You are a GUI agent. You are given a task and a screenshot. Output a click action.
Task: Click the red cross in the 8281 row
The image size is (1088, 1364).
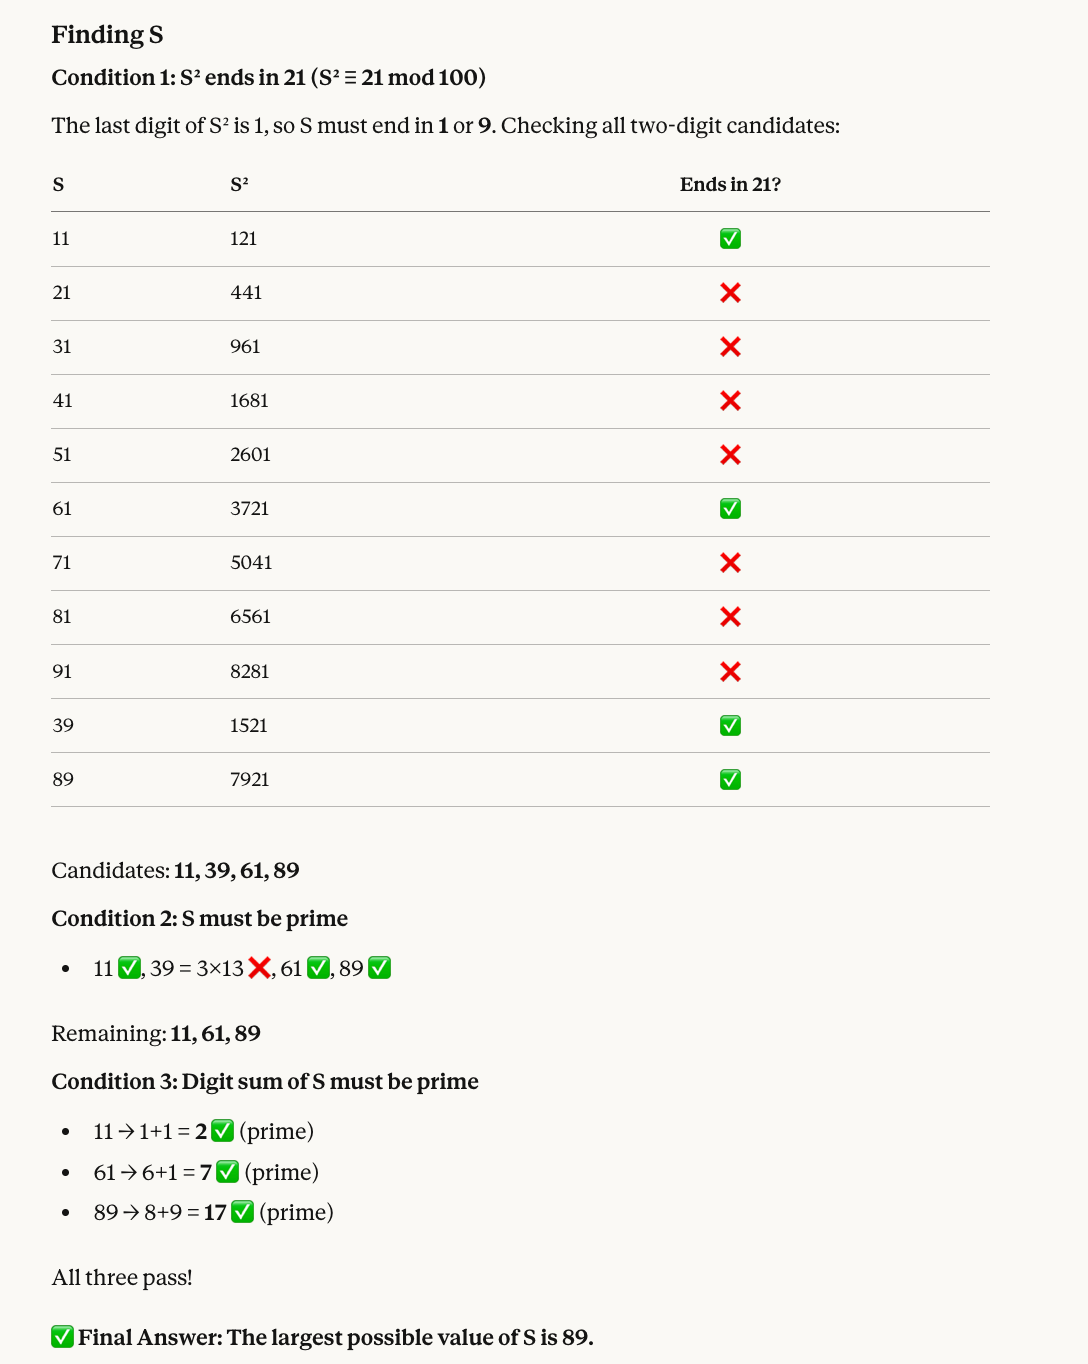pyautogui.click(x=730, y=671)
